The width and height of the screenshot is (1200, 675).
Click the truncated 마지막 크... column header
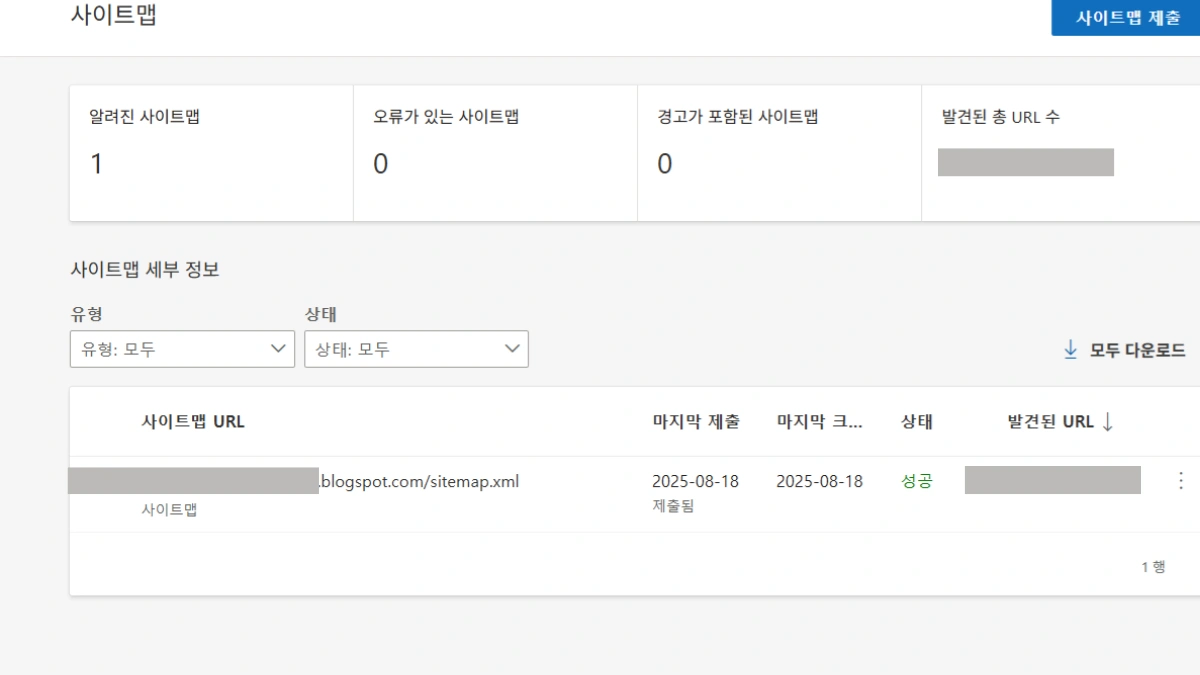(820, 422)
